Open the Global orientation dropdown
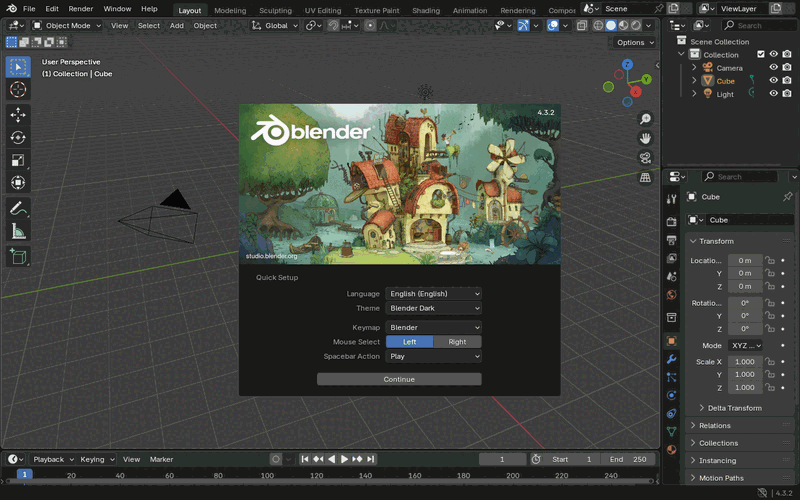The image size is (800, 500). tap(274, 26)
